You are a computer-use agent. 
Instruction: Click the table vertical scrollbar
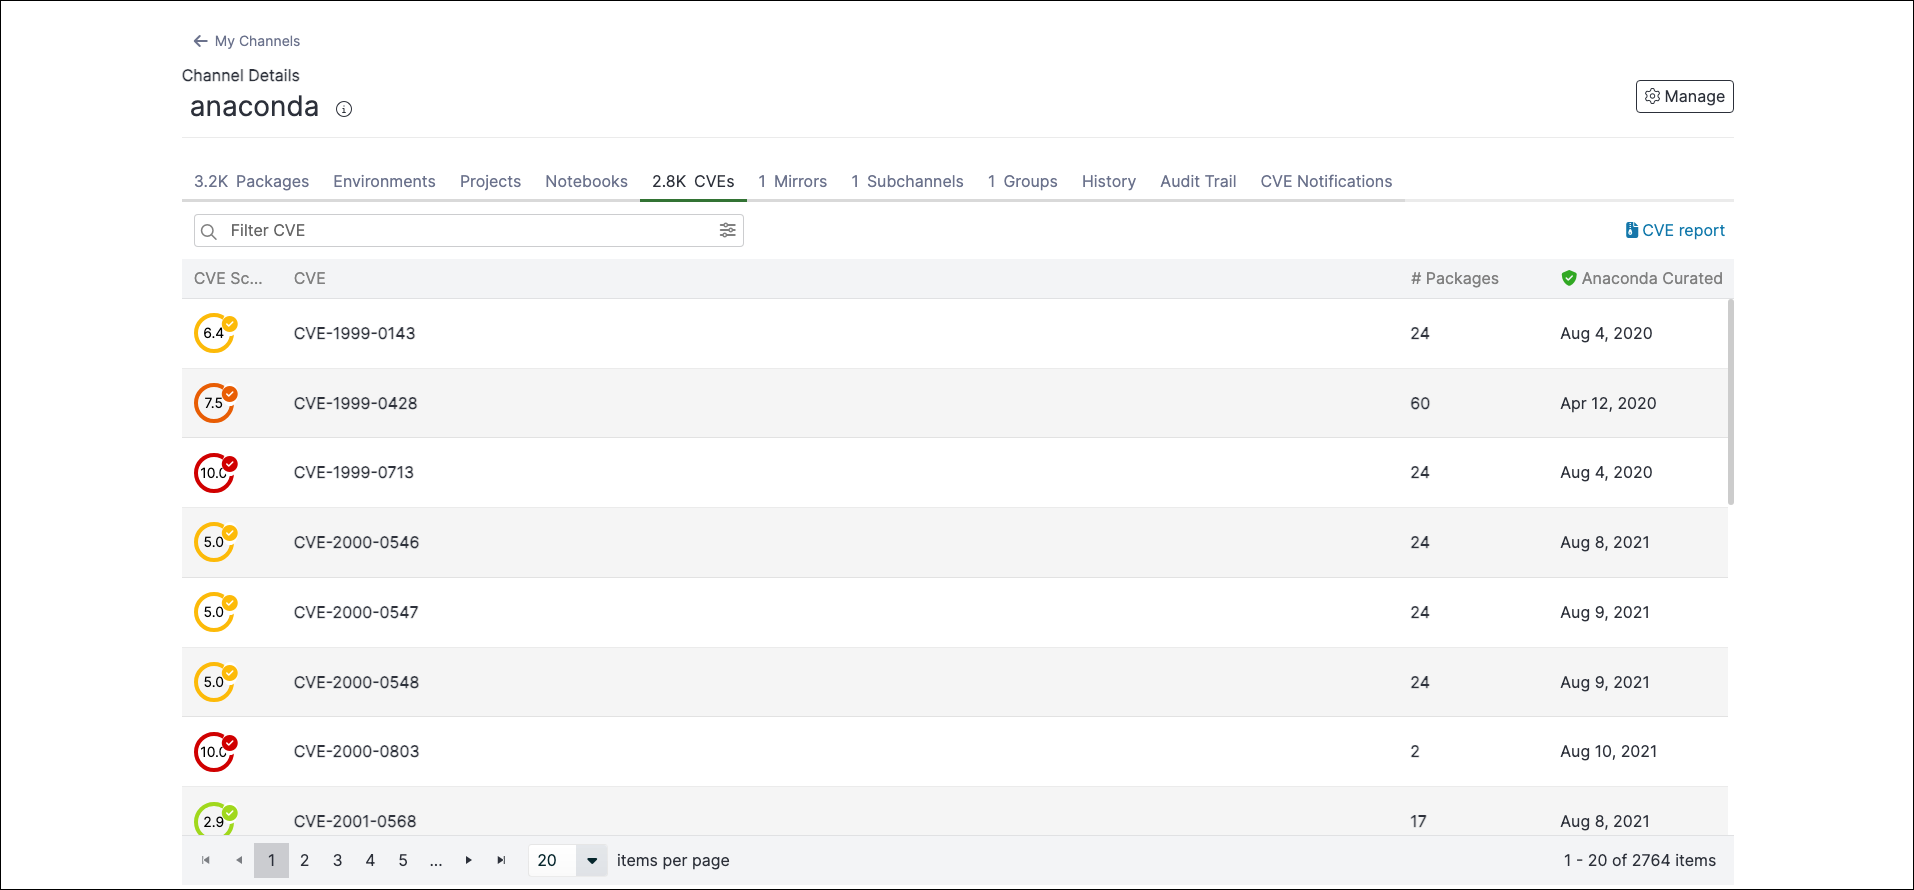[x=1730, y=402]
